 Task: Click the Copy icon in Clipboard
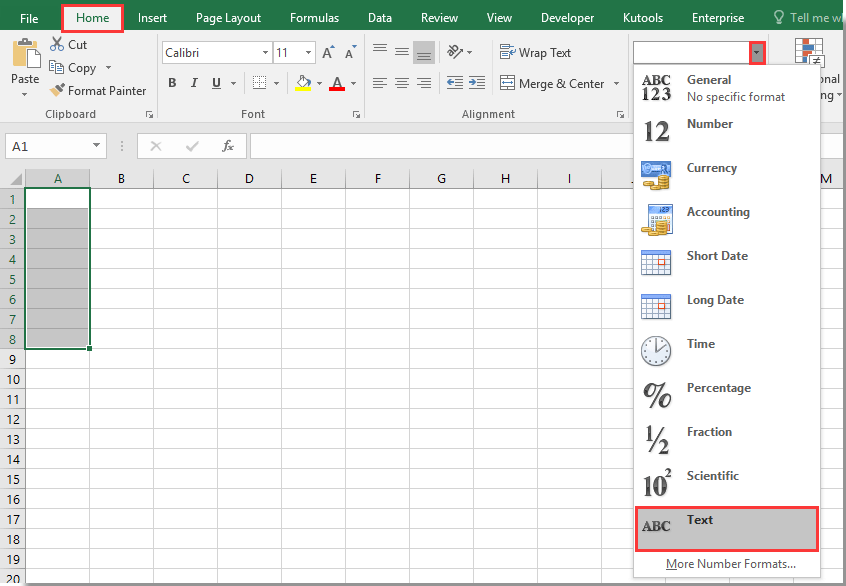click(x=57, y=68)
